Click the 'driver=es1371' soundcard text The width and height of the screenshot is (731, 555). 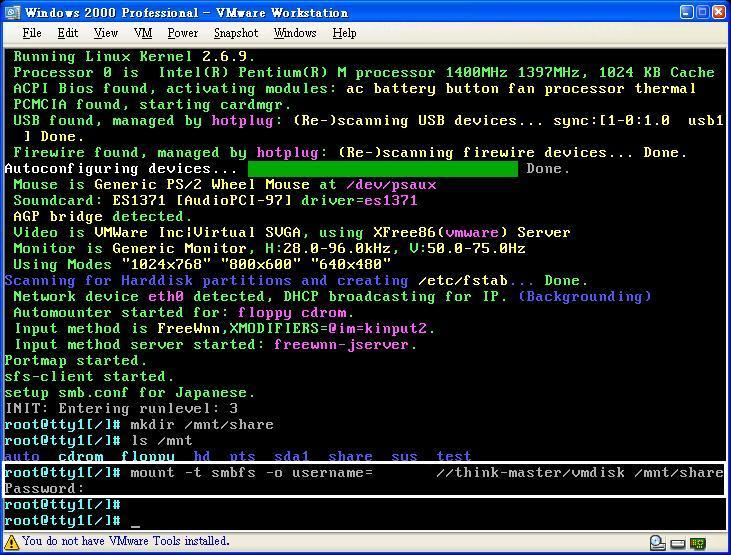click(x=359, y=201)
